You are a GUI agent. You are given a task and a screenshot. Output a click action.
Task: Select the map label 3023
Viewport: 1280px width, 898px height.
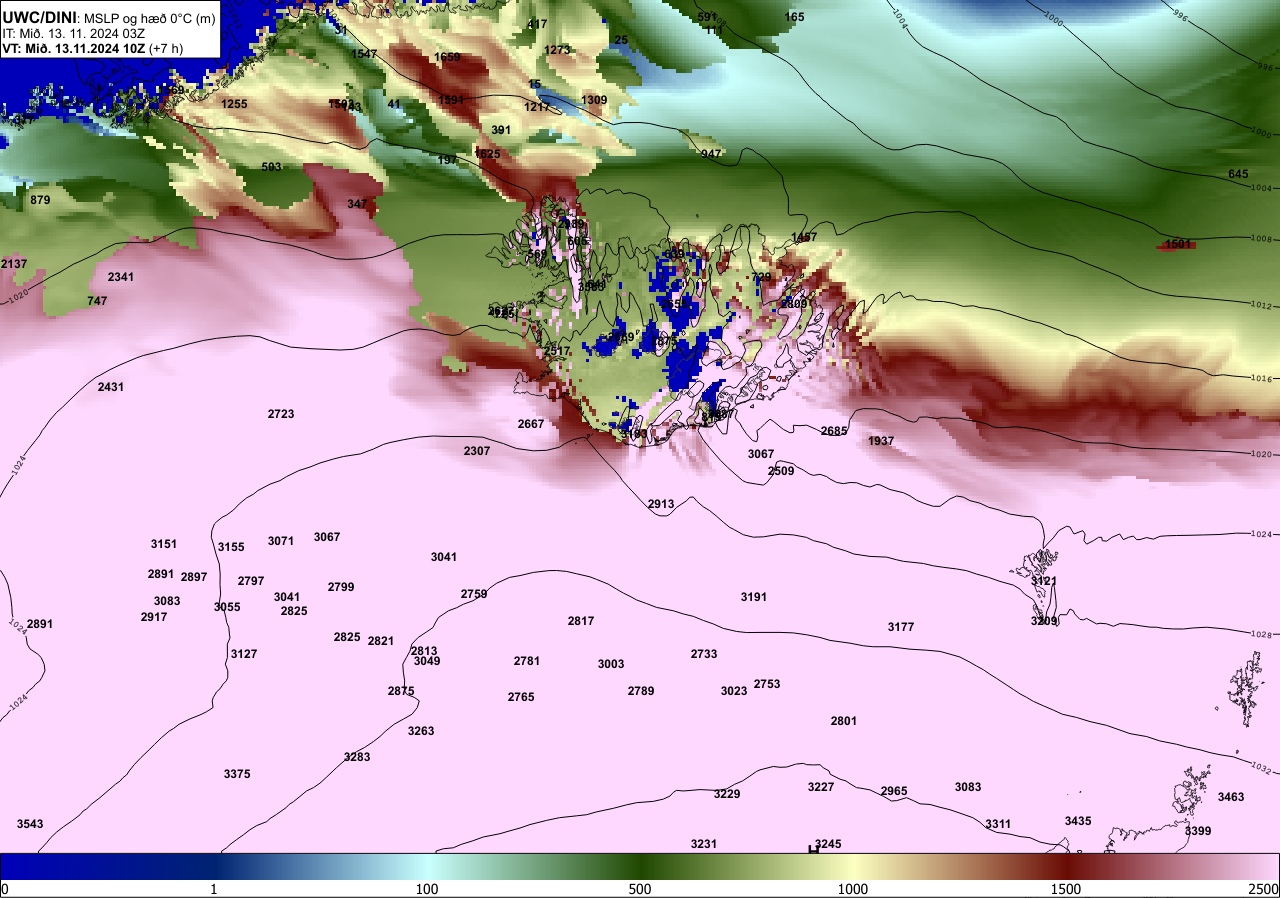point(734,691)
